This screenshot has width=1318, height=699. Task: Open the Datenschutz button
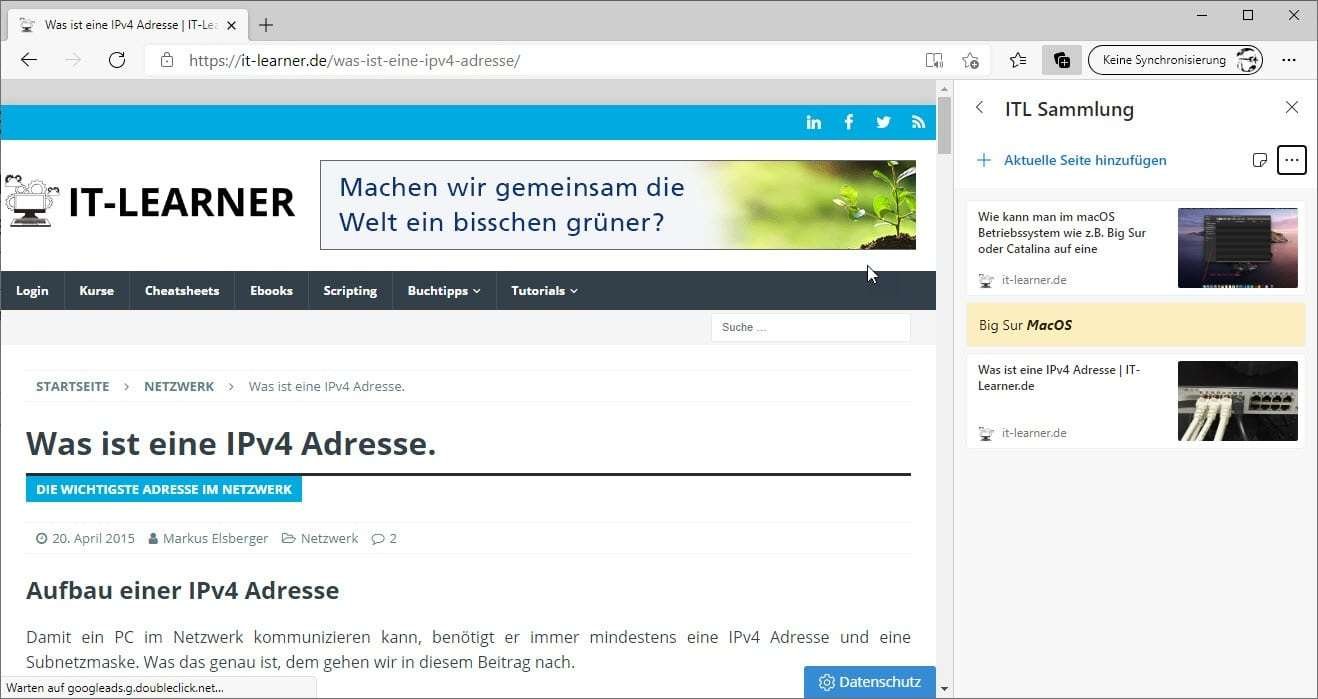869,681
